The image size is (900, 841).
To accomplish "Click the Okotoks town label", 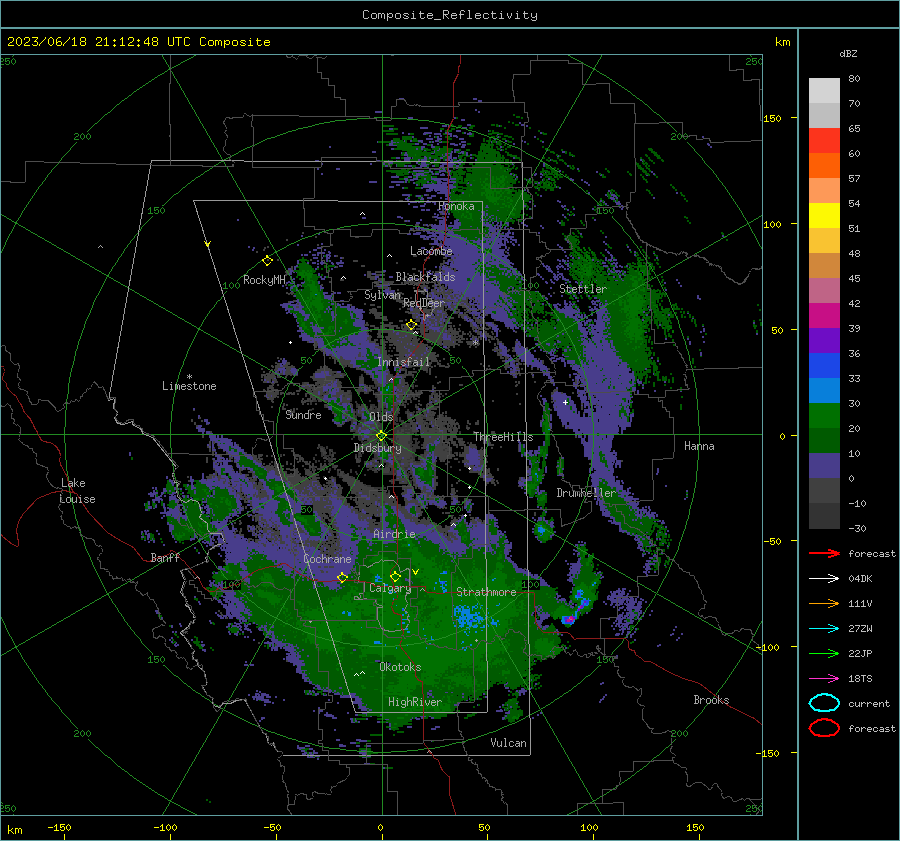I will [400, 667].
